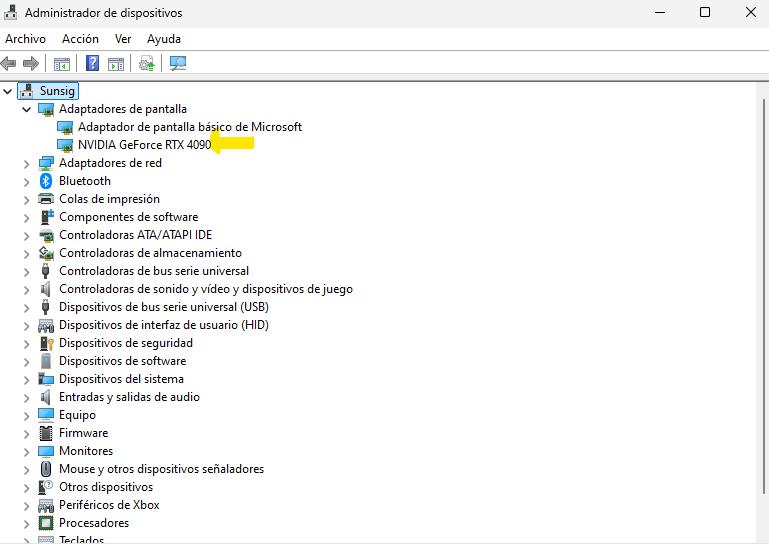Click the Componentes de software icon

click(x=46, y=217)
